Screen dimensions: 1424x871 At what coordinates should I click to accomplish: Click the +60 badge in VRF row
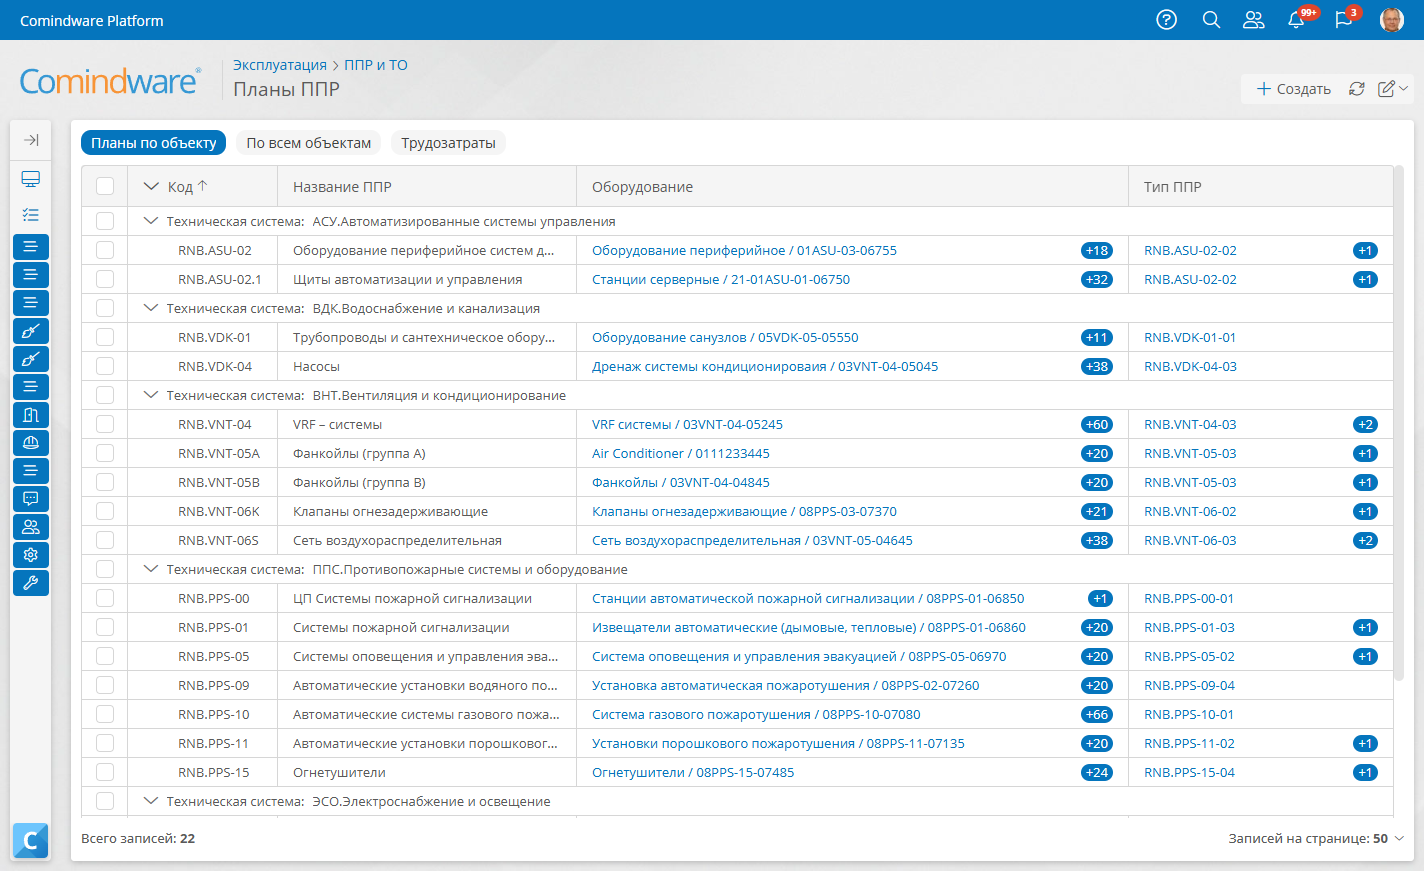pyautogui.click(x=1097, y=425)
